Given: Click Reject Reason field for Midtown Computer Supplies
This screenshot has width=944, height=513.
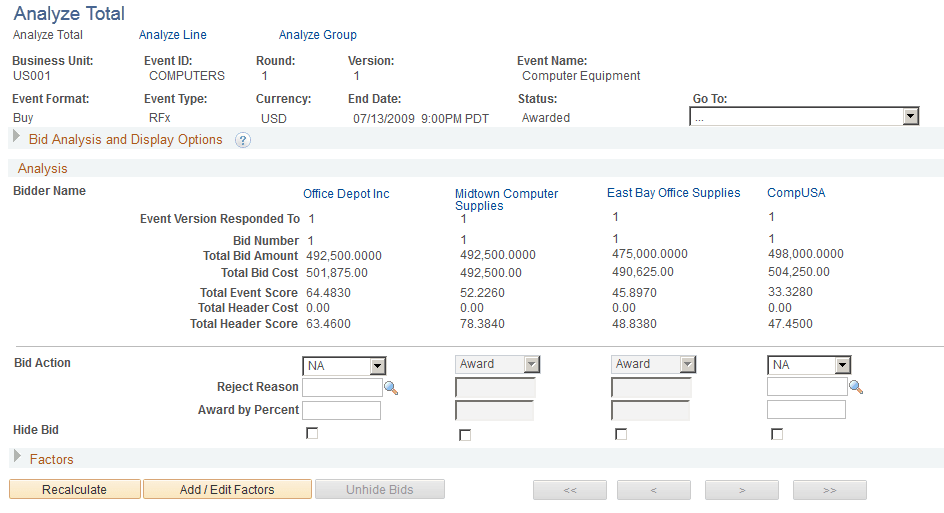Looking at the screenshot, I should tap(495, 388).
